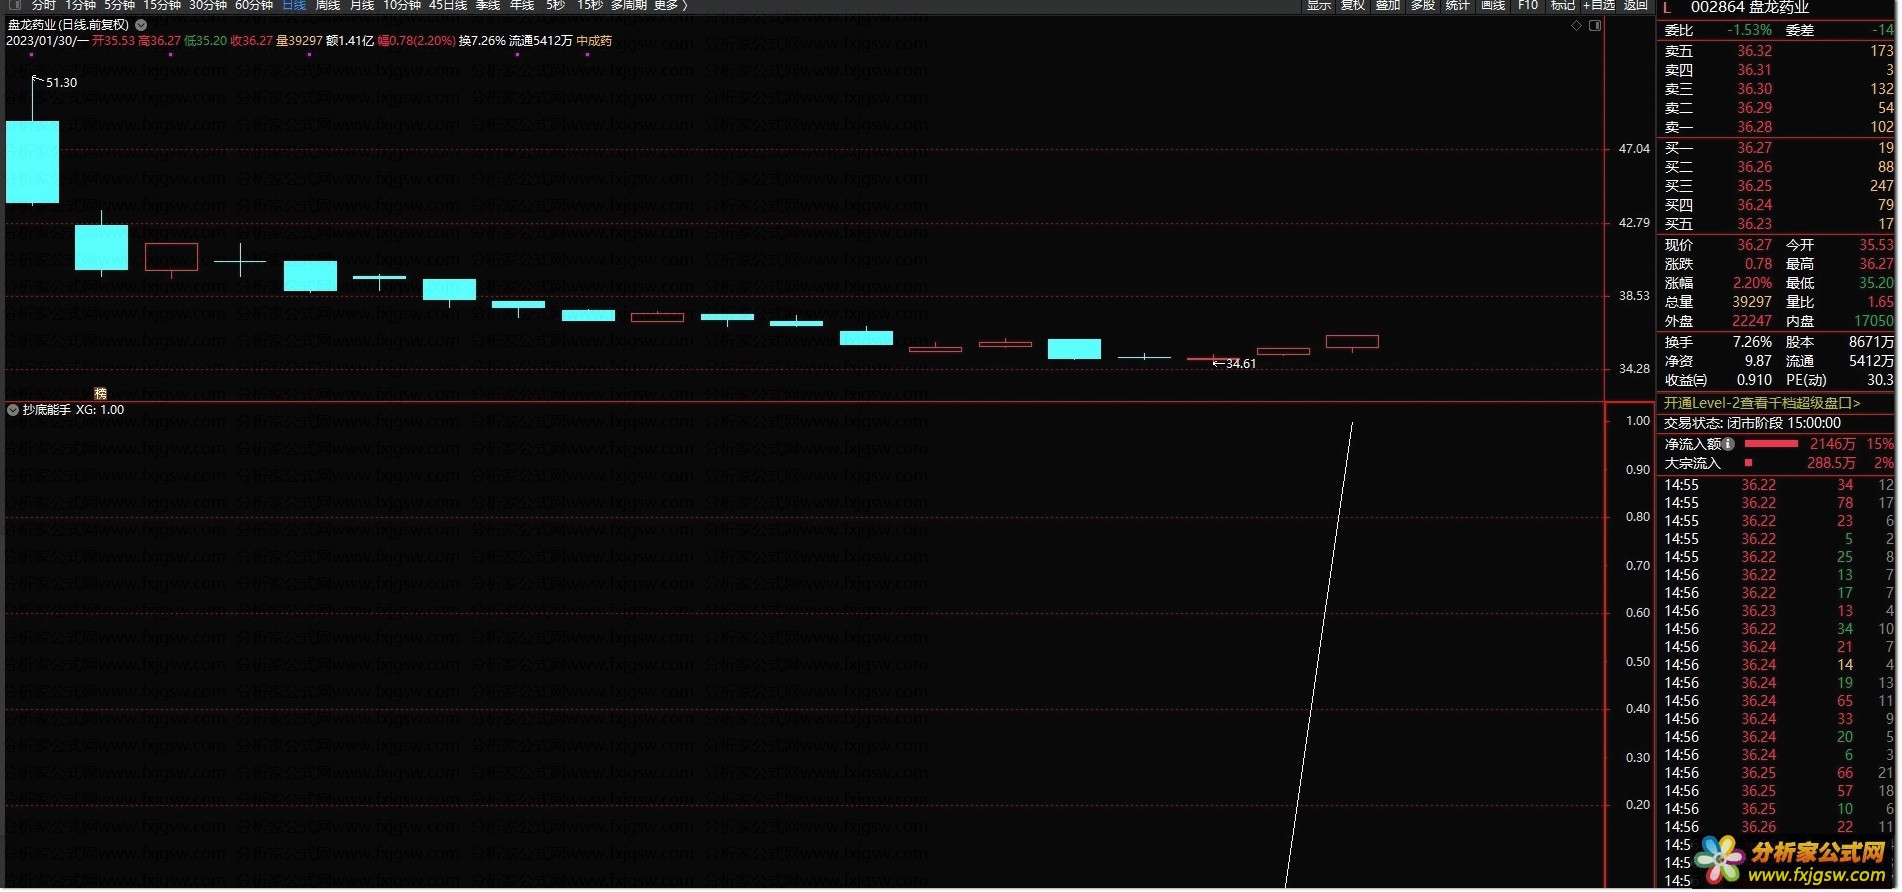Image resolution: width=1902 pixels, height=892 pixels.
Task: Click the 34.61 low price label
Action: click(1241, 364)
